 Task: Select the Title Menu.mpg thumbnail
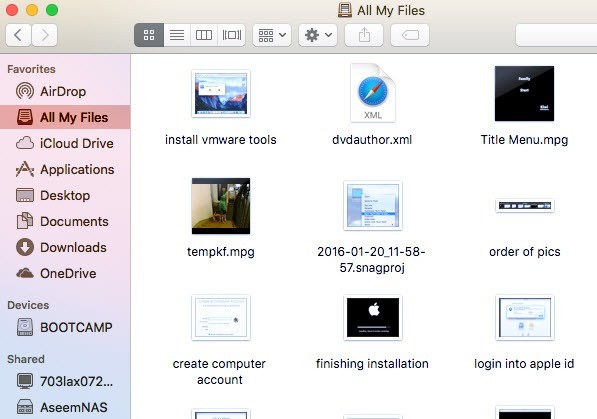click(524, 93)
